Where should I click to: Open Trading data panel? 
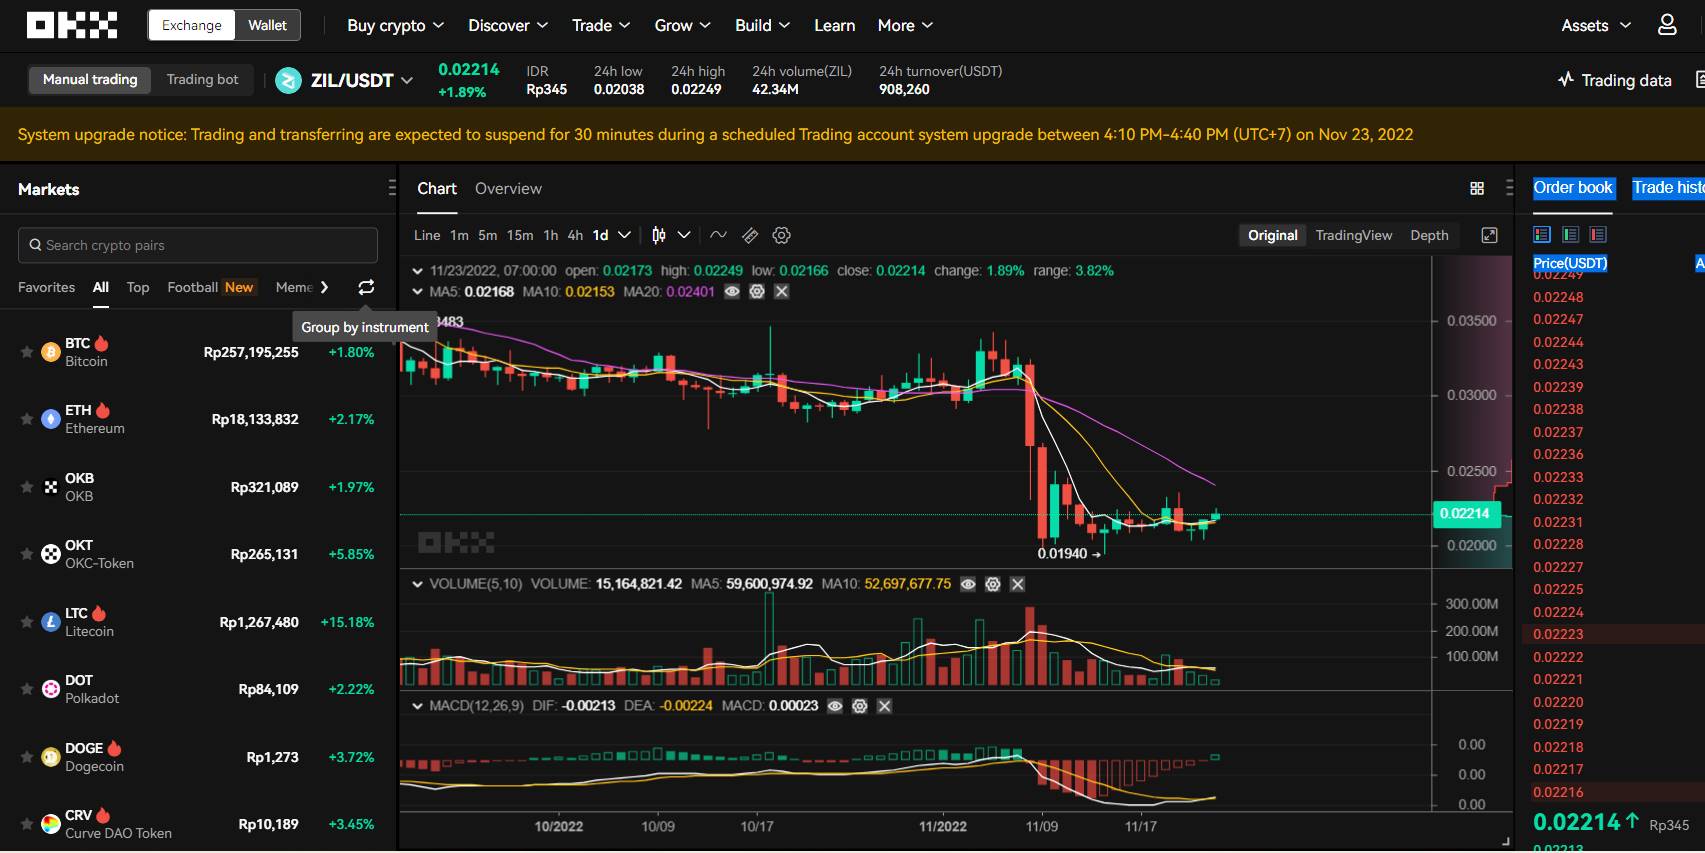coord(1614,80)
